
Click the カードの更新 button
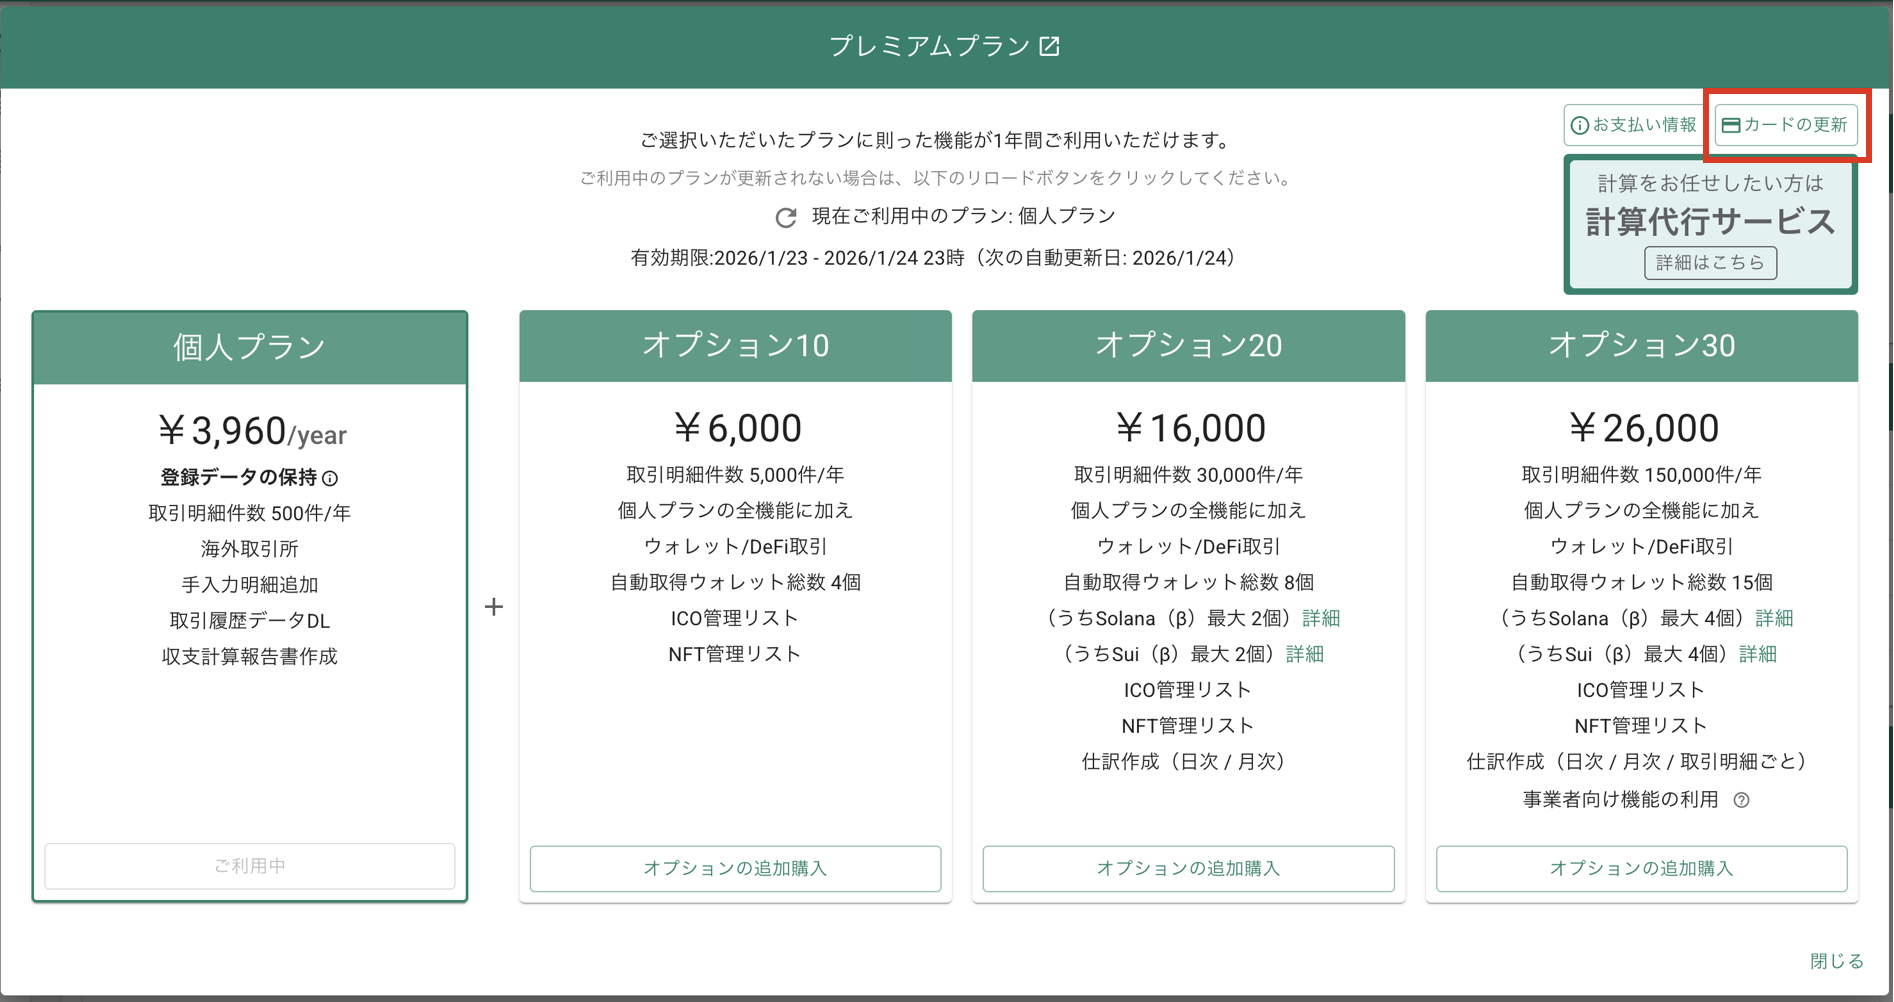point(1786,125)
